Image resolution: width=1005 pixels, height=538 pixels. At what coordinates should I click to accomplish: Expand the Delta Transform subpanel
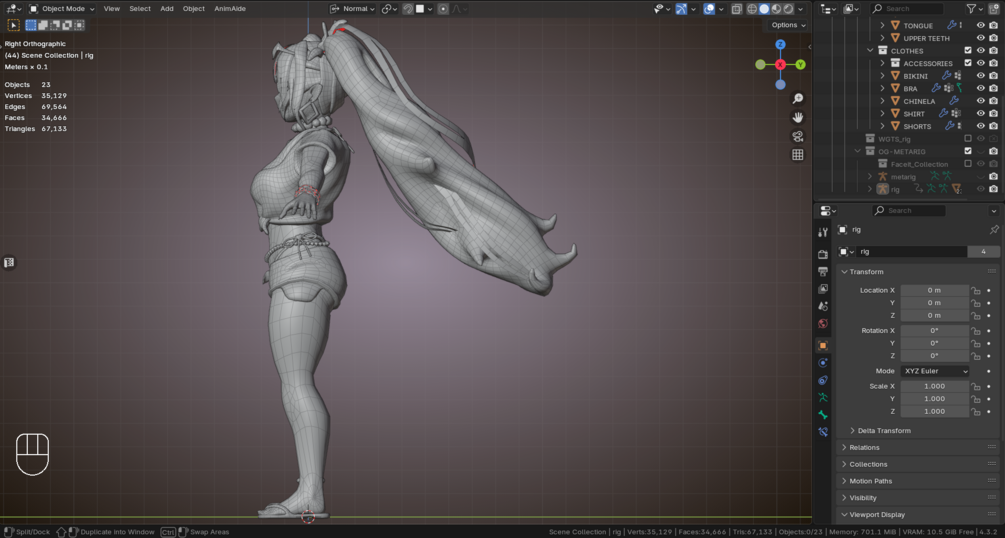click(884, 431)
